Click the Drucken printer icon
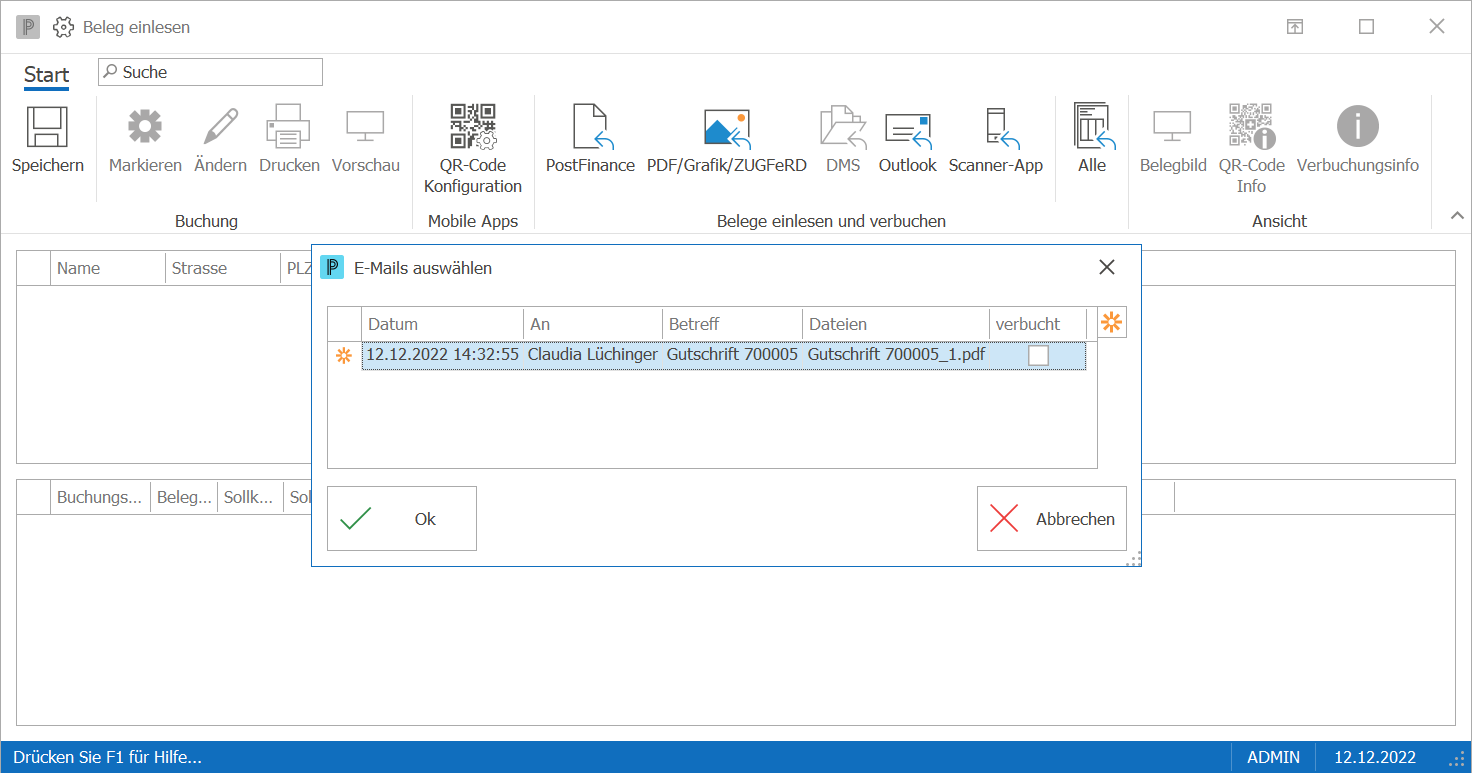This screenshot has width=1472, height=773. (x=289, y=127)
